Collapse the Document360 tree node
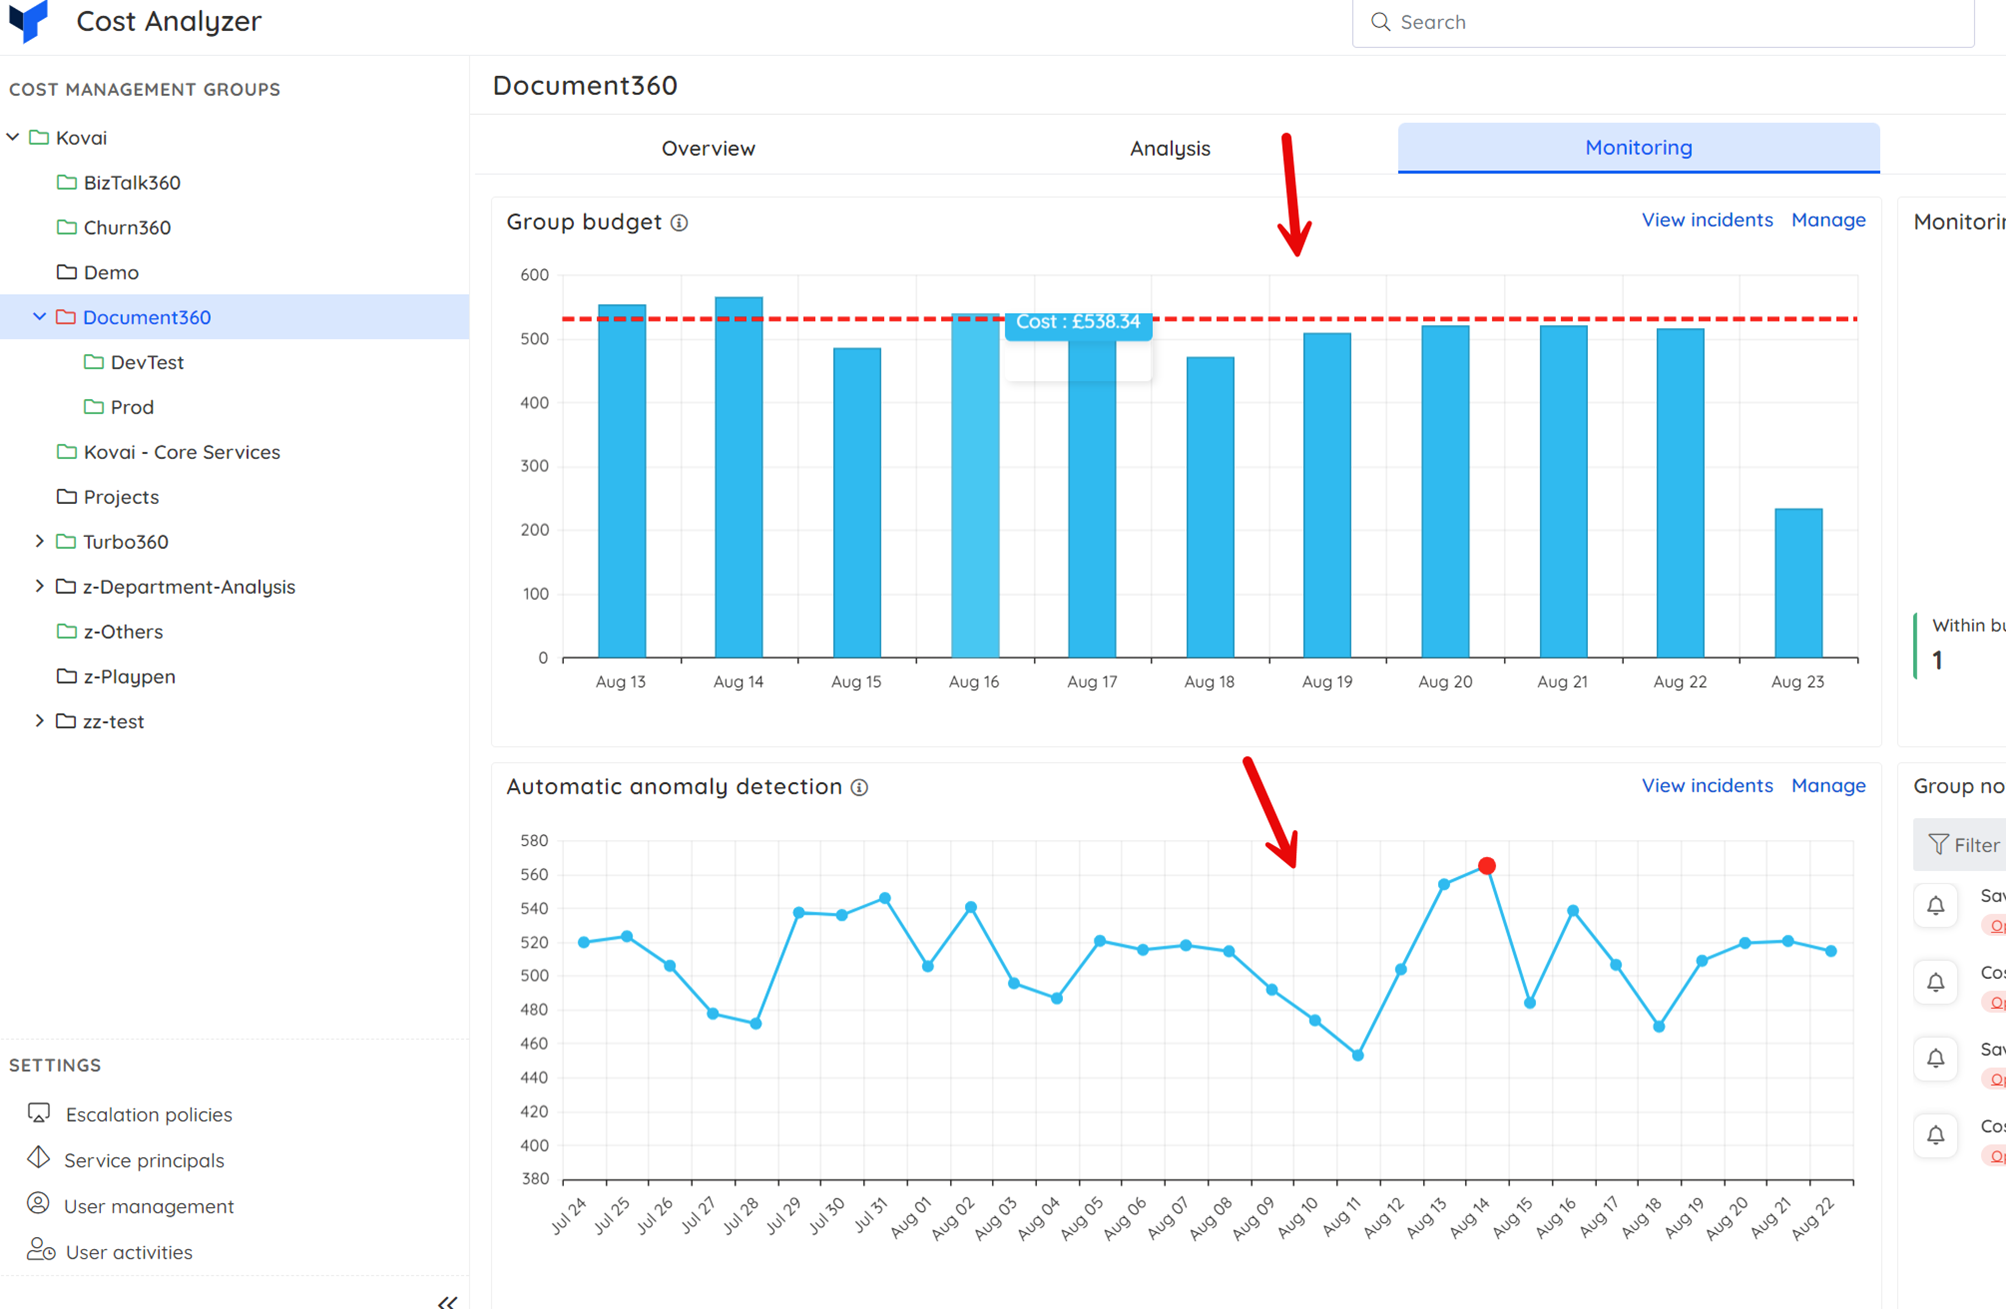 point(39,317)
